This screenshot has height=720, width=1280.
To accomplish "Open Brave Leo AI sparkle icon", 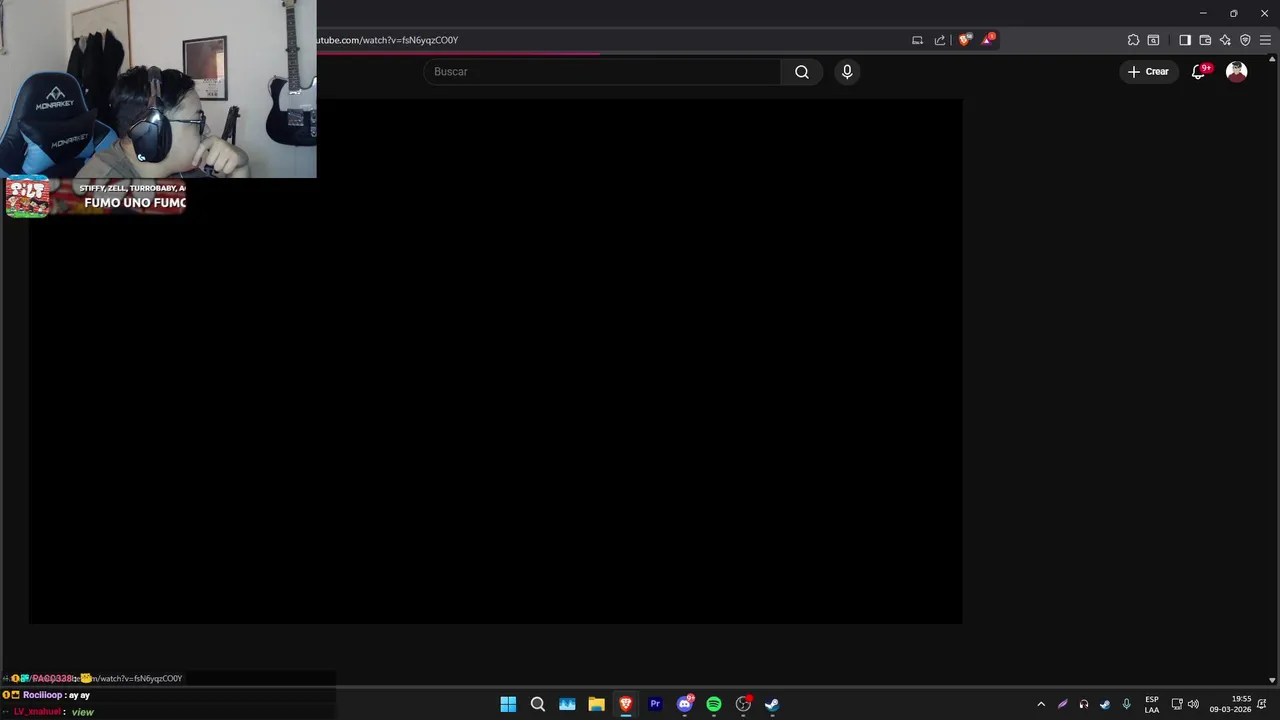I will coord(1225,40).
